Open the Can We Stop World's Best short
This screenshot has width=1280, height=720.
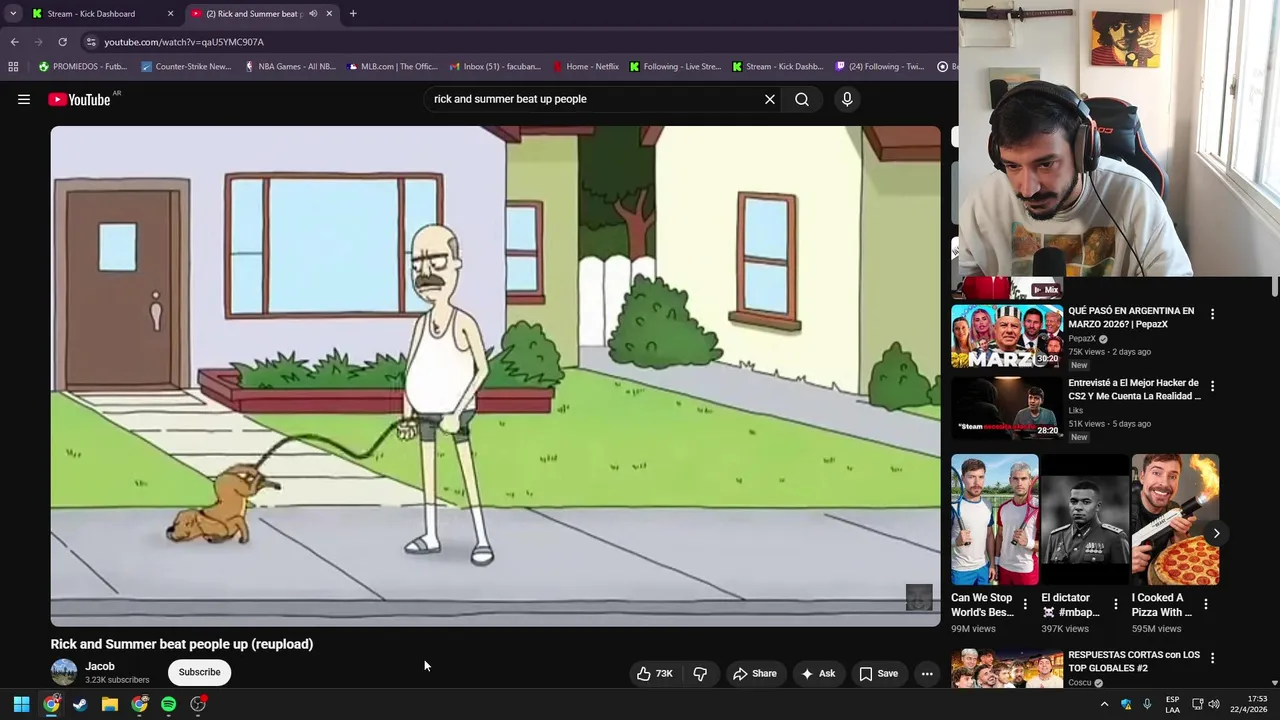995,520
